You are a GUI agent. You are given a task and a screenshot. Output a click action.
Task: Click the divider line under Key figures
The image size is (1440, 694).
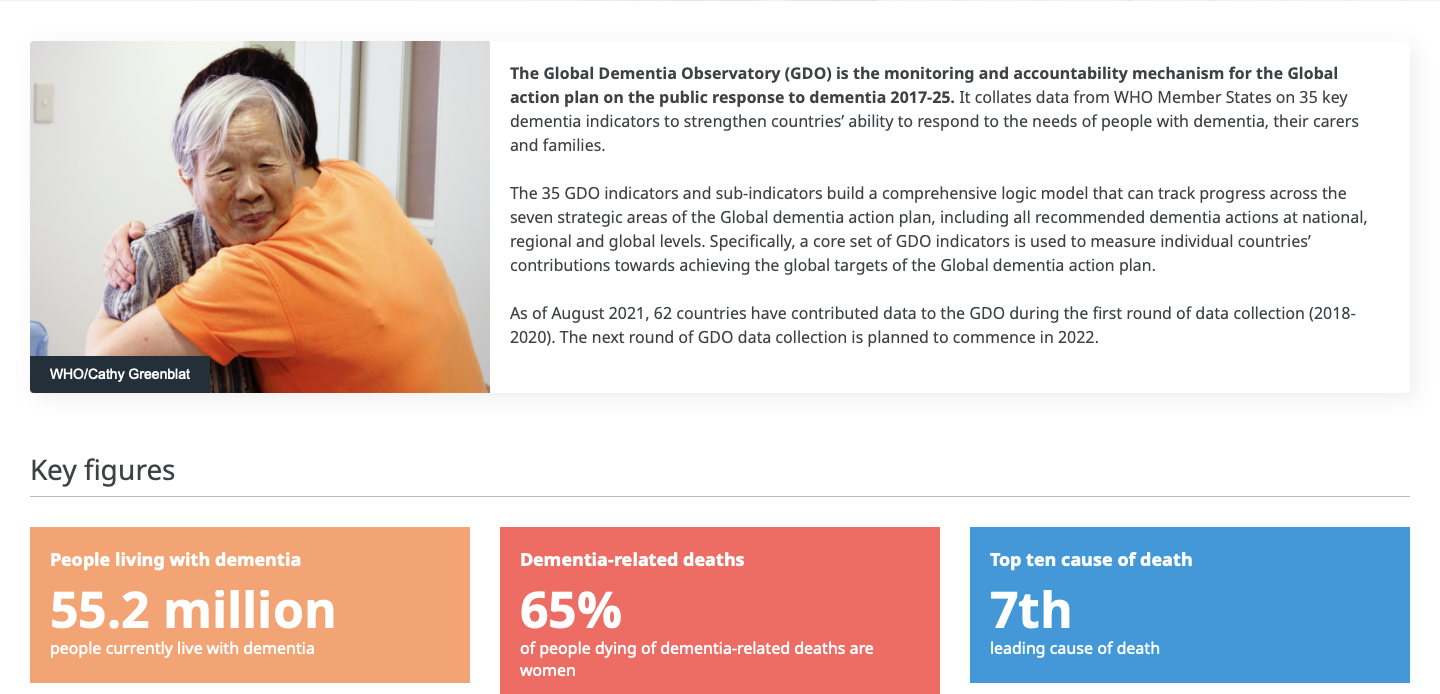(720, 496)
